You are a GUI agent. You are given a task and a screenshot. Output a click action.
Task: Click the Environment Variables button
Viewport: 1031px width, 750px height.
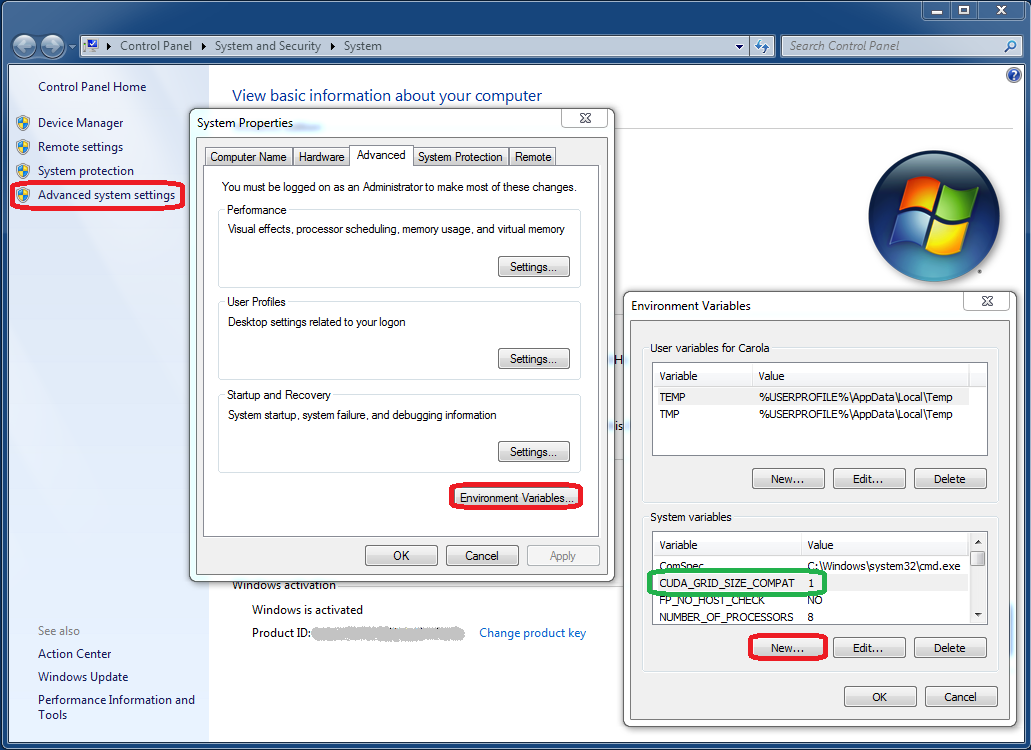tap(516, 498)
